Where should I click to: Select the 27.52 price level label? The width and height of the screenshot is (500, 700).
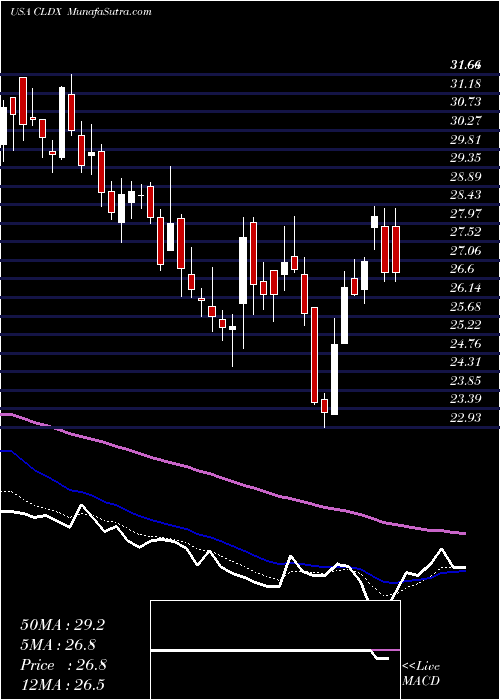click(466, 232)
